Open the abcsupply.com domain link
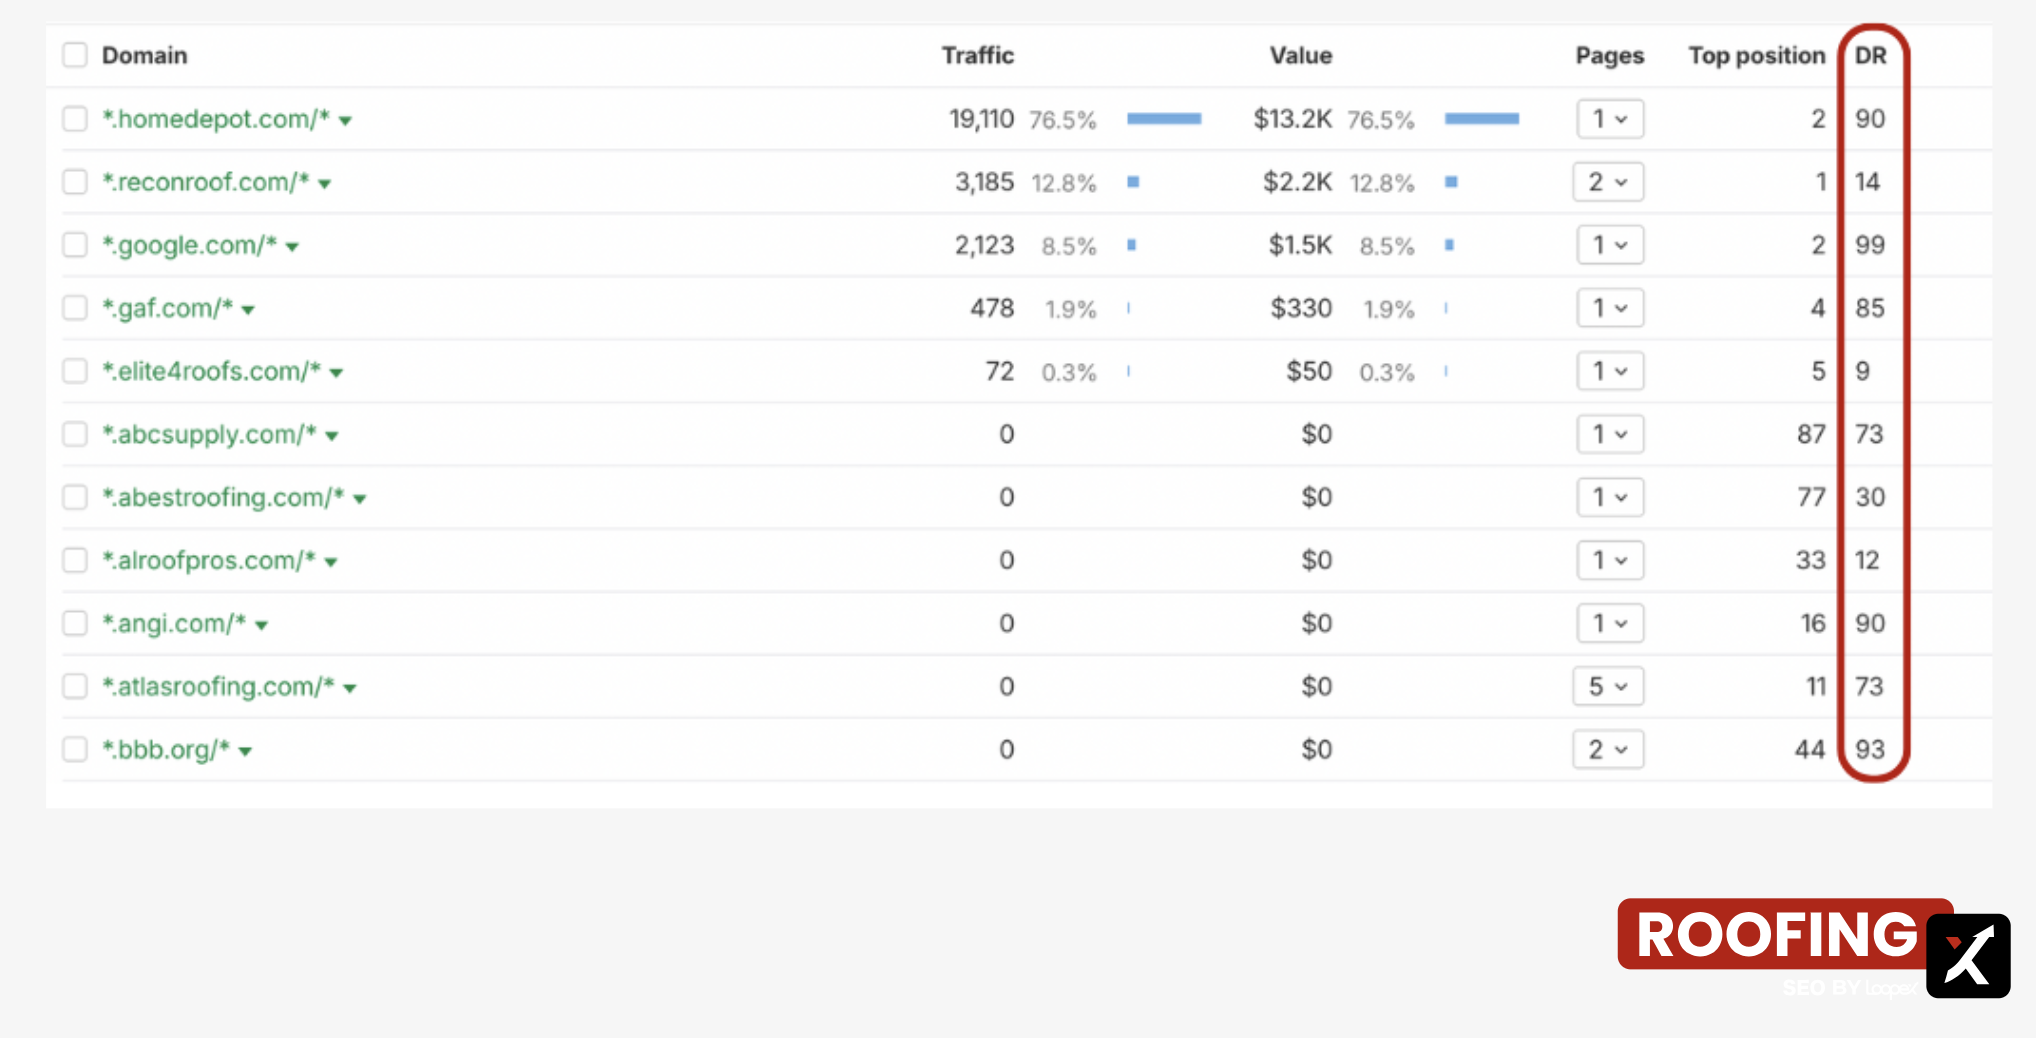 (210, 434)
